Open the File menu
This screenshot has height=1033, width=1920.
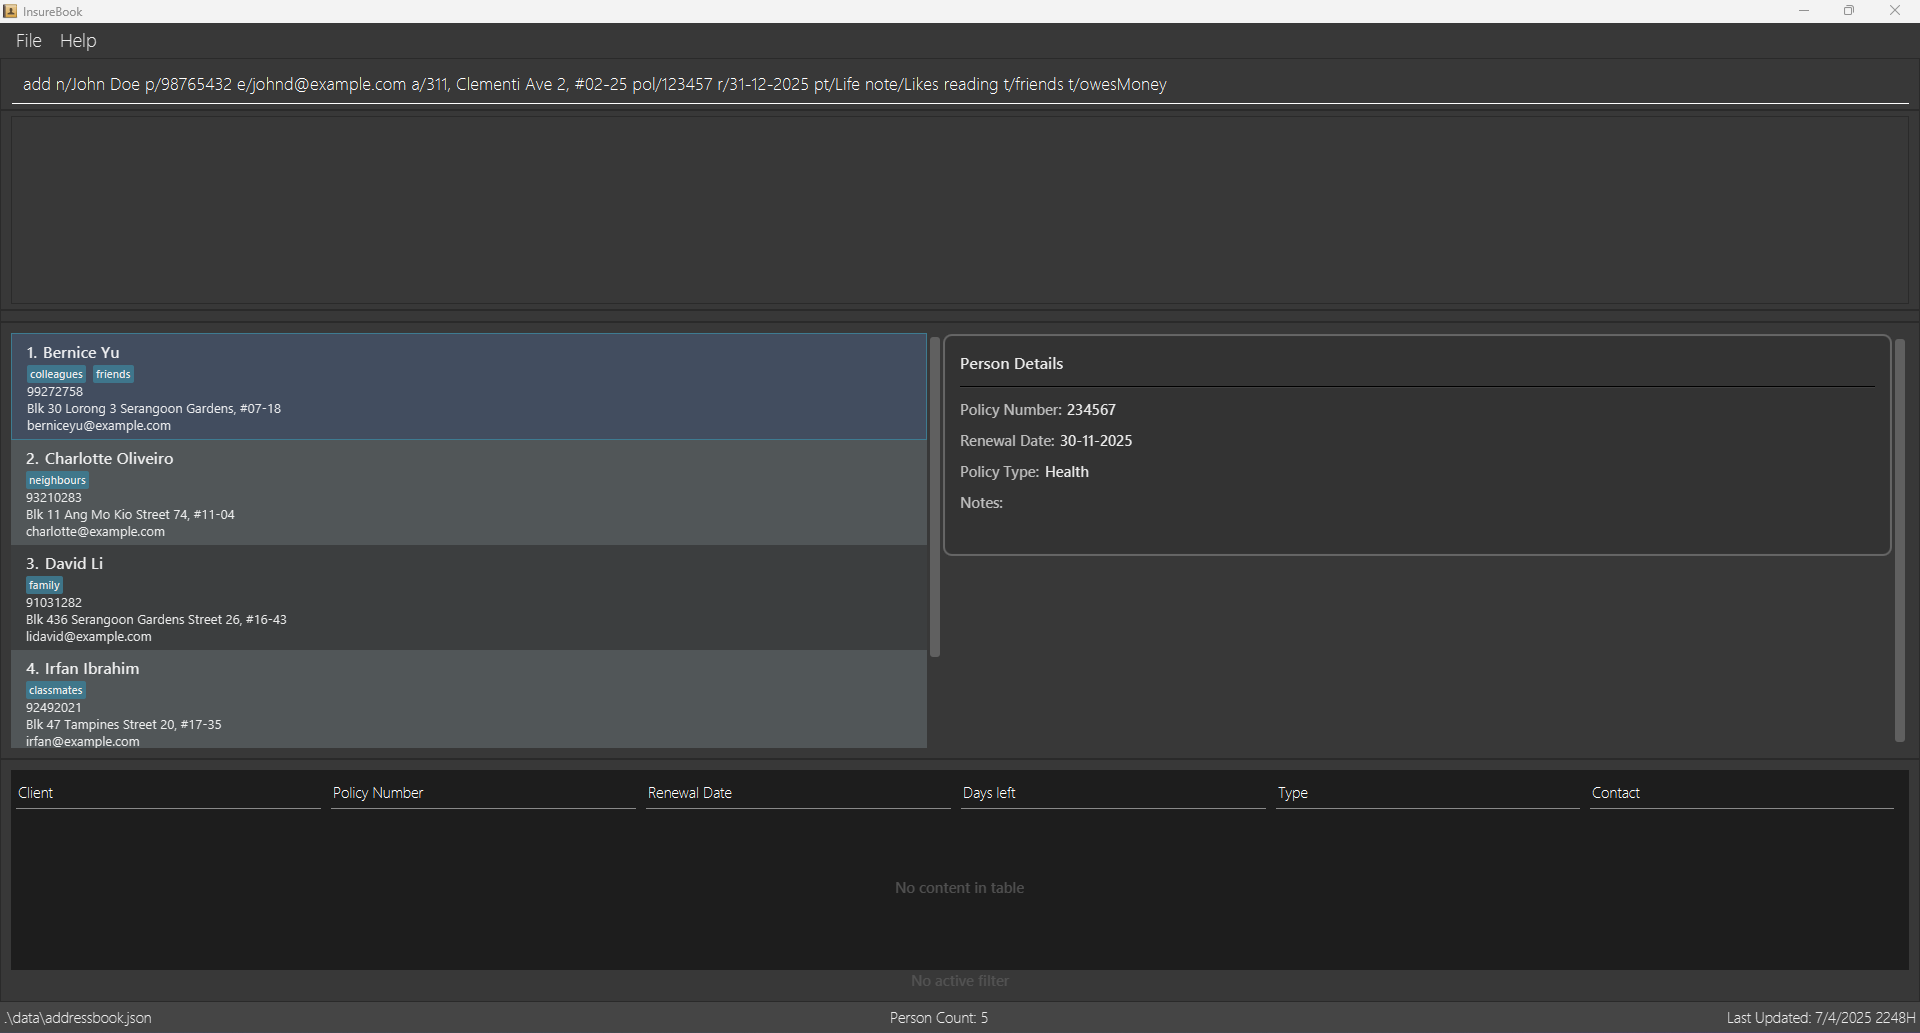[28, 41]
